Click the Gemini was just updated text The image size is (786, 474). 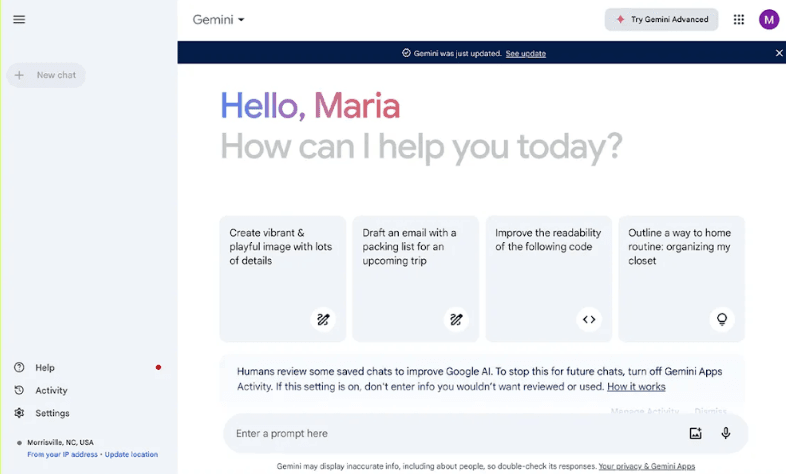[x=457, y=53]
